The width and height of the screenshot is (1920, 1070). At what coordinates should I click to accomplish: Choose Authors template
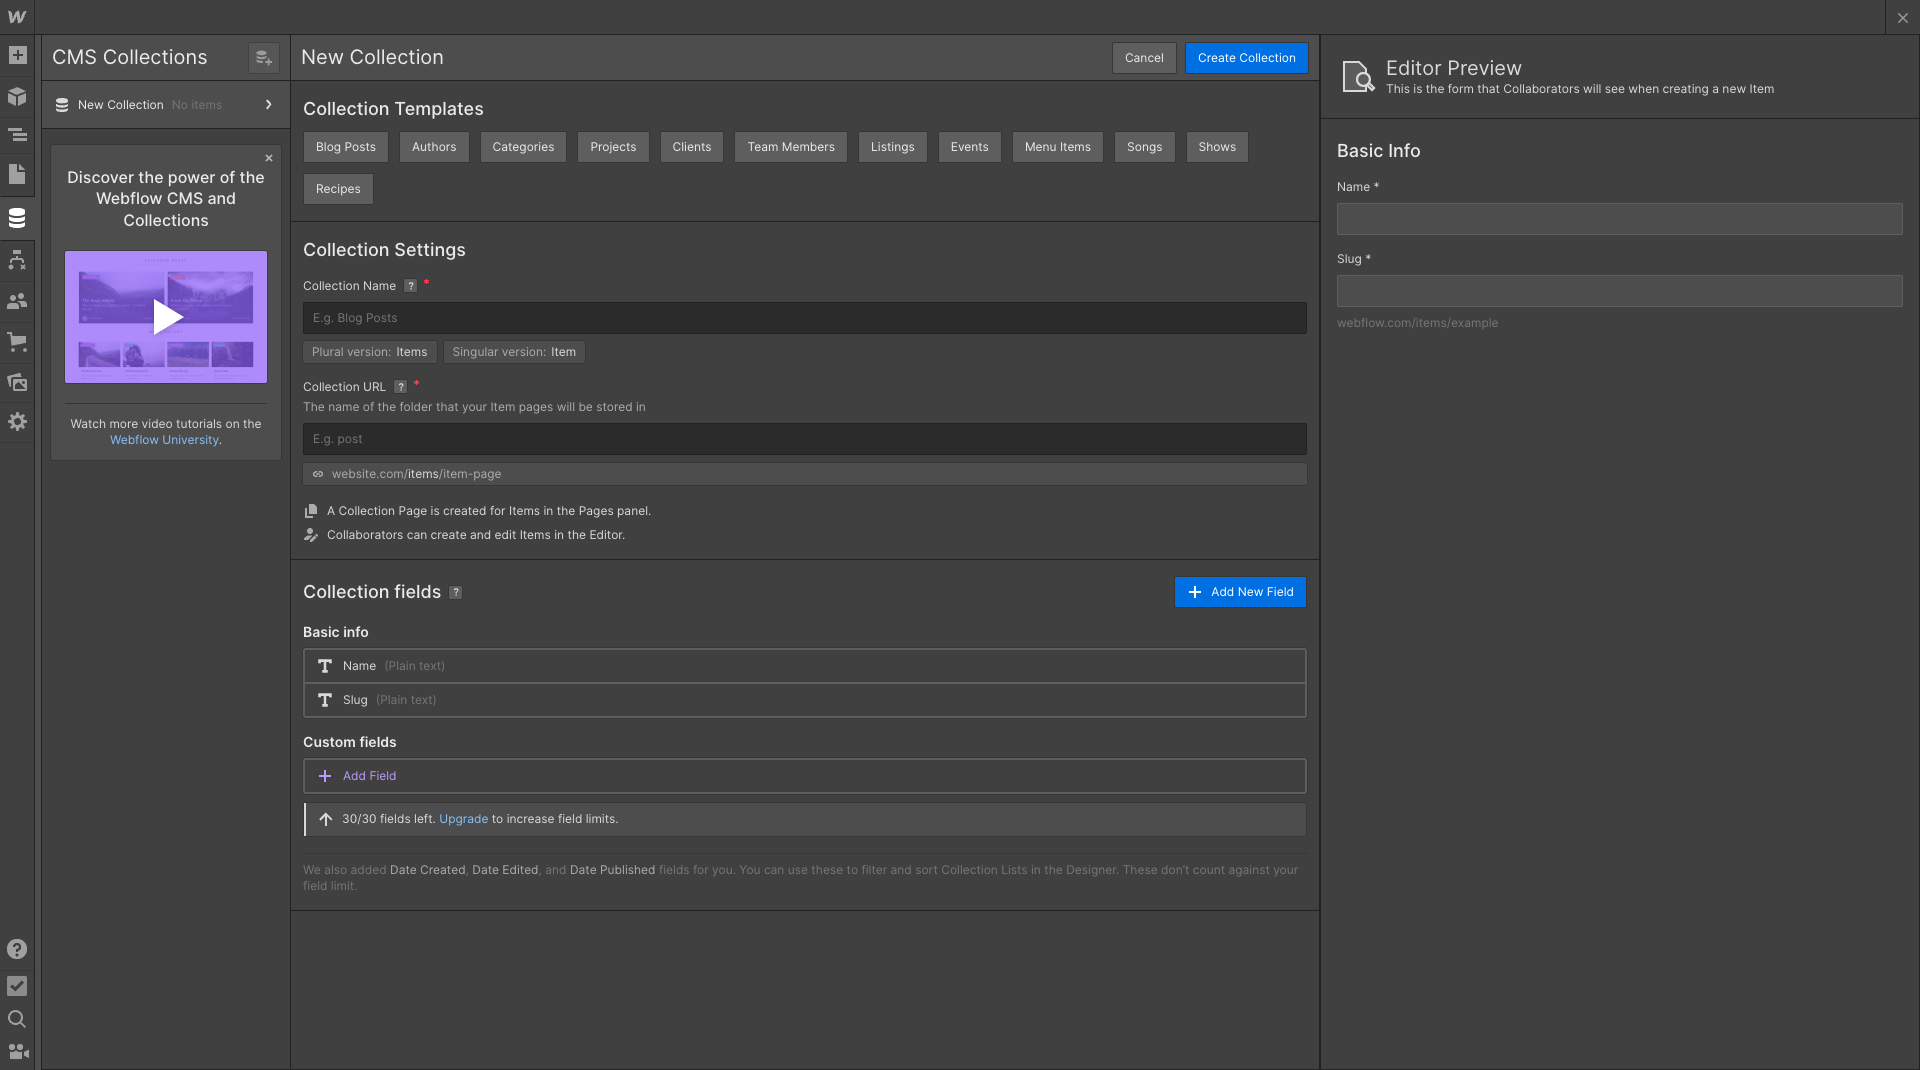click(434, 147)
